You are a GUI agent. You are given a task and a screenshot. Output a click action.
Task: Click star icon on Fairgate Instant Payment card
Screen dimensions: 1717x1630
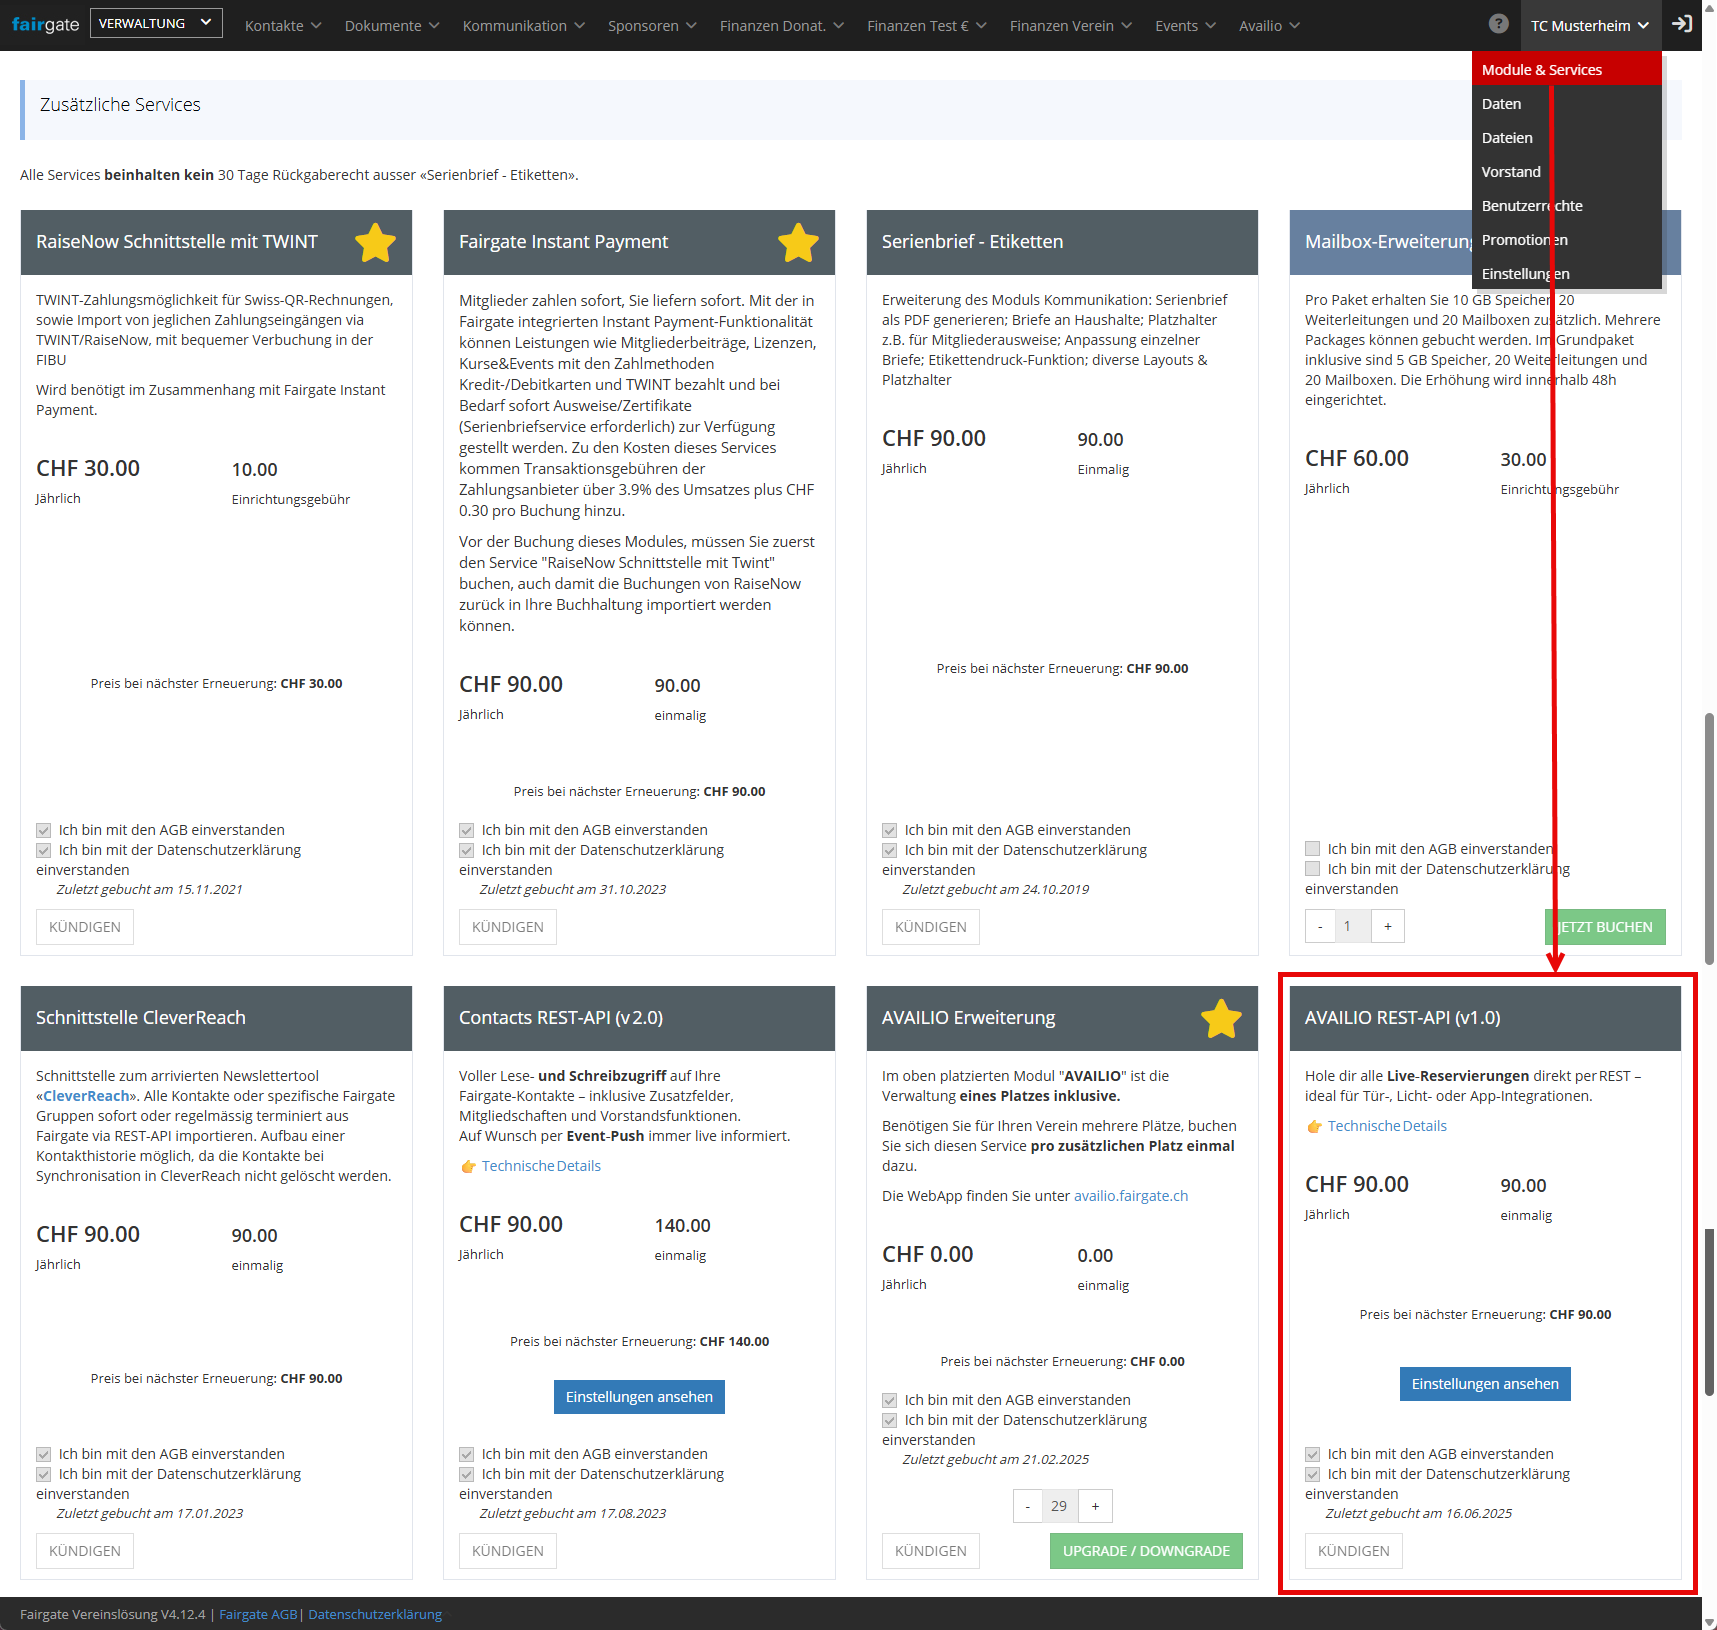[x=798, y=242]
